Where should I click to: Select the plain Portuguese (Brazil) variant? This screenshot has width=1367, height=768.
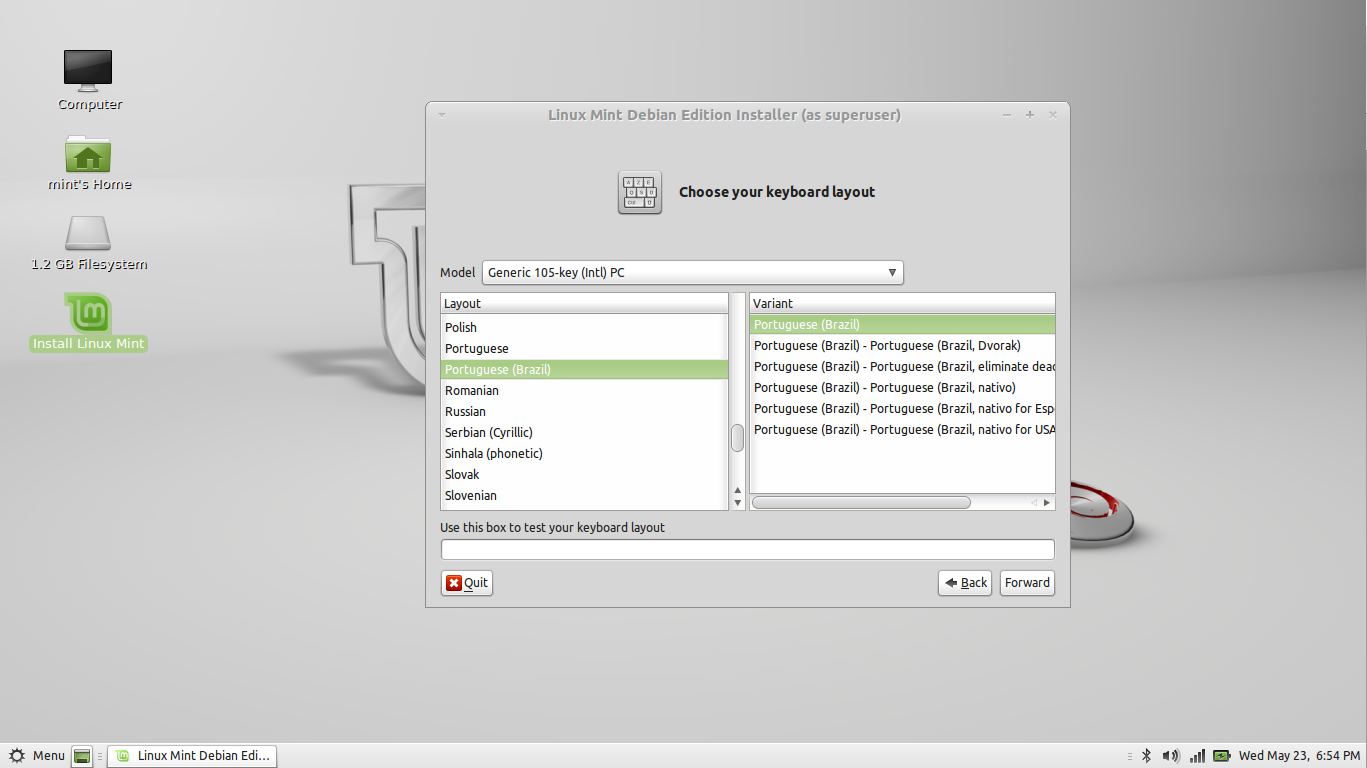902,325
